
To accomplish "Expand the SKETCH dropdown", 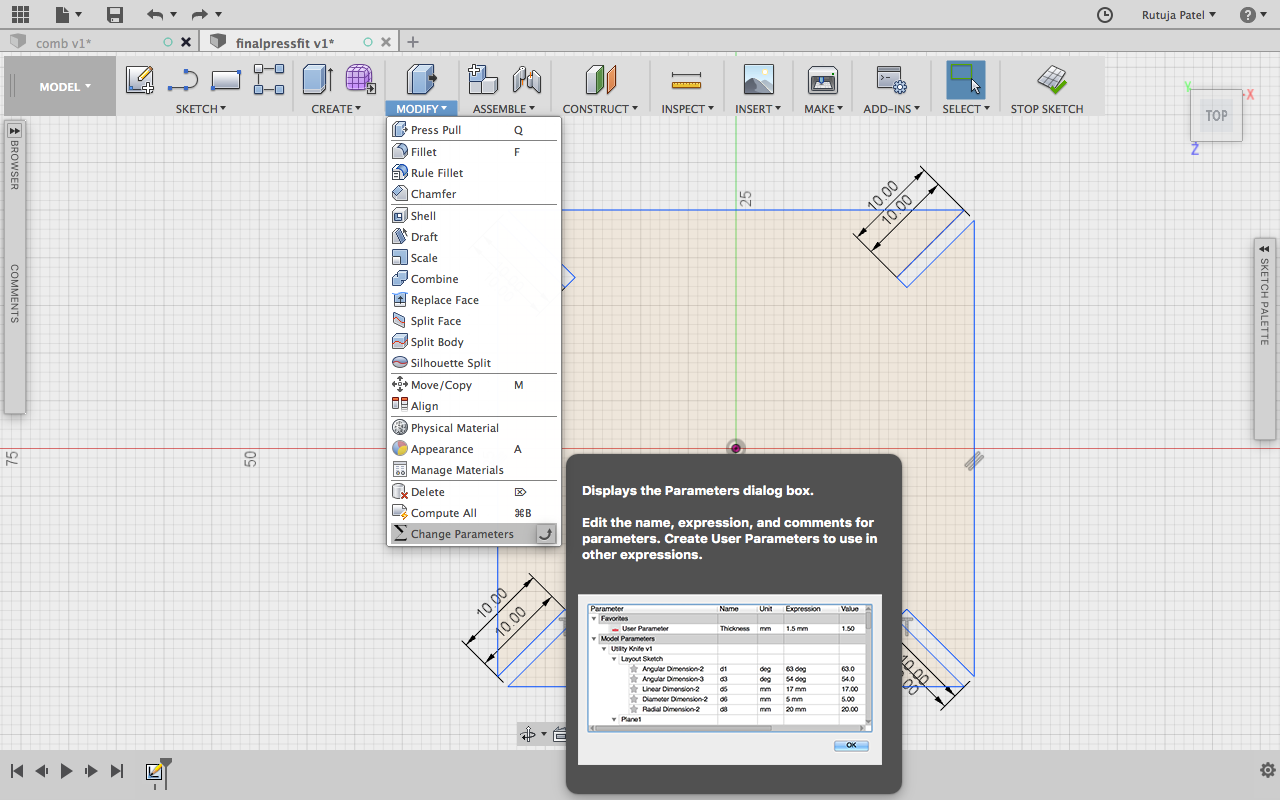I will [x=201, y=109].
